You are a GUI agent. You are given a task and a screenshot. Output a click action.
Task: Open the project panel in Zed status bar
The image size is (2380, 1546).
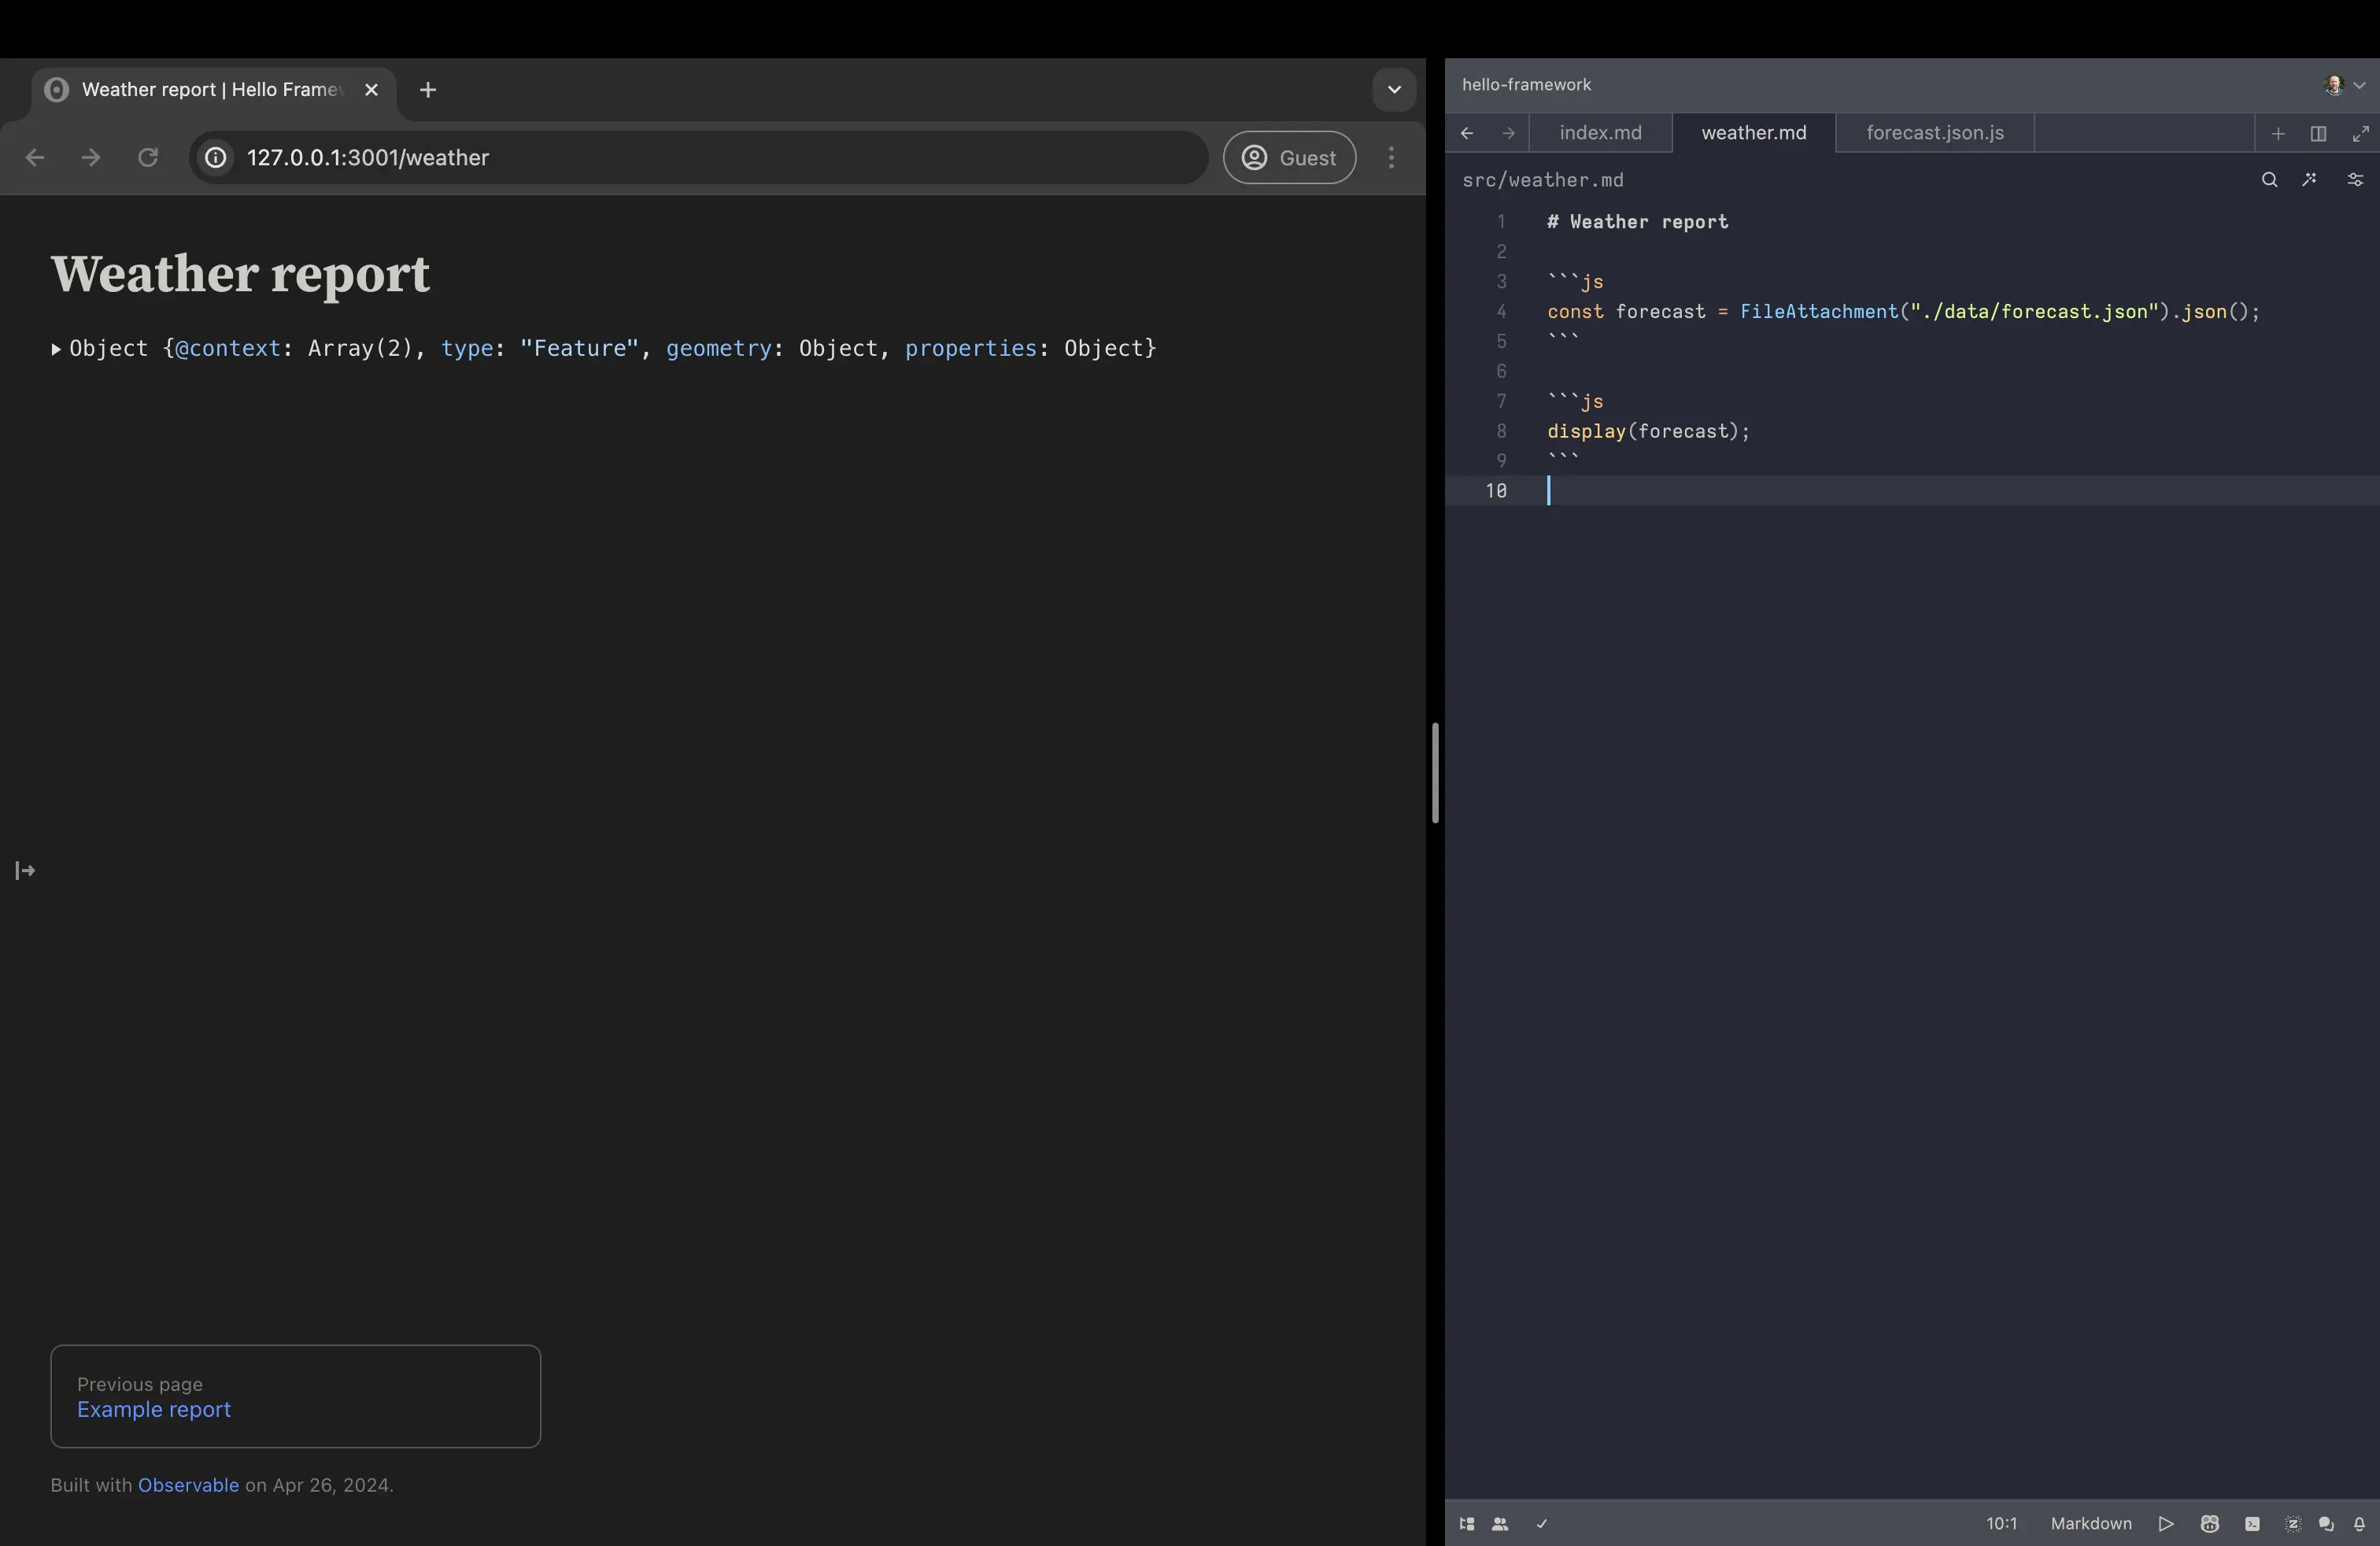coord(1467,1524)
